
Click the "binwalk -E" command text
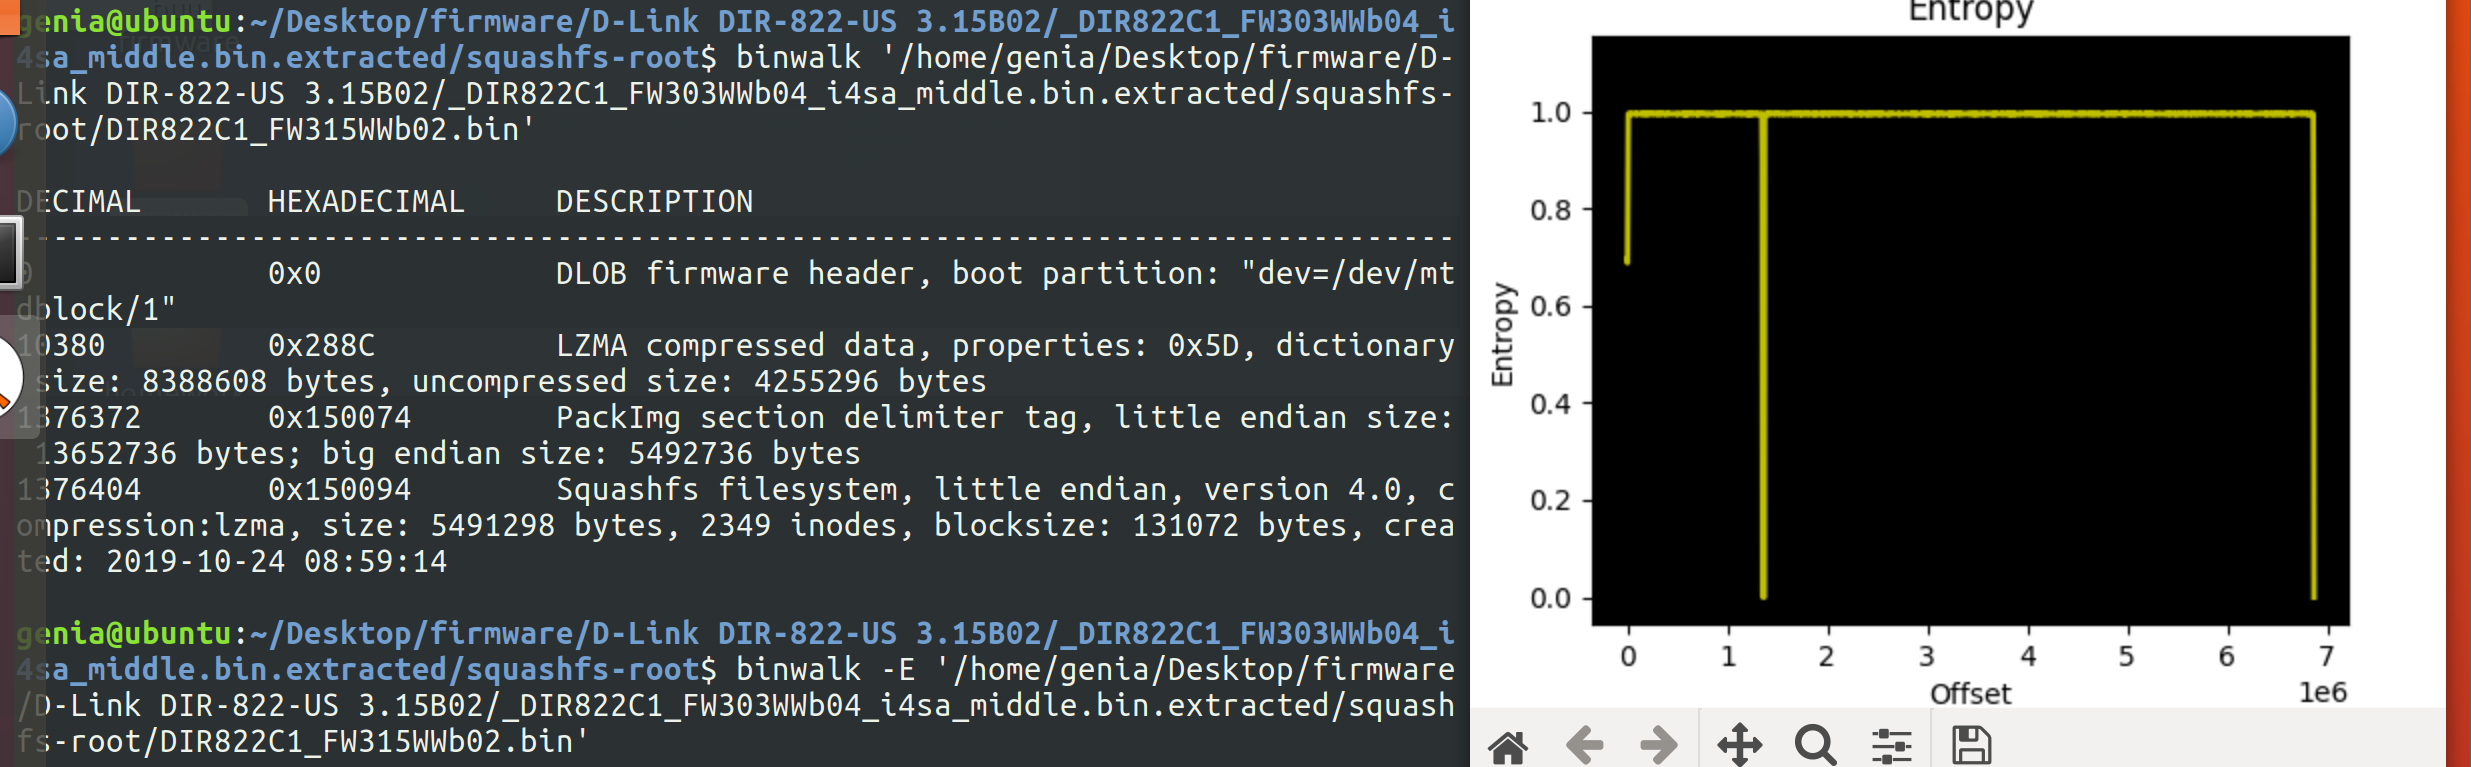click(825, 670)
